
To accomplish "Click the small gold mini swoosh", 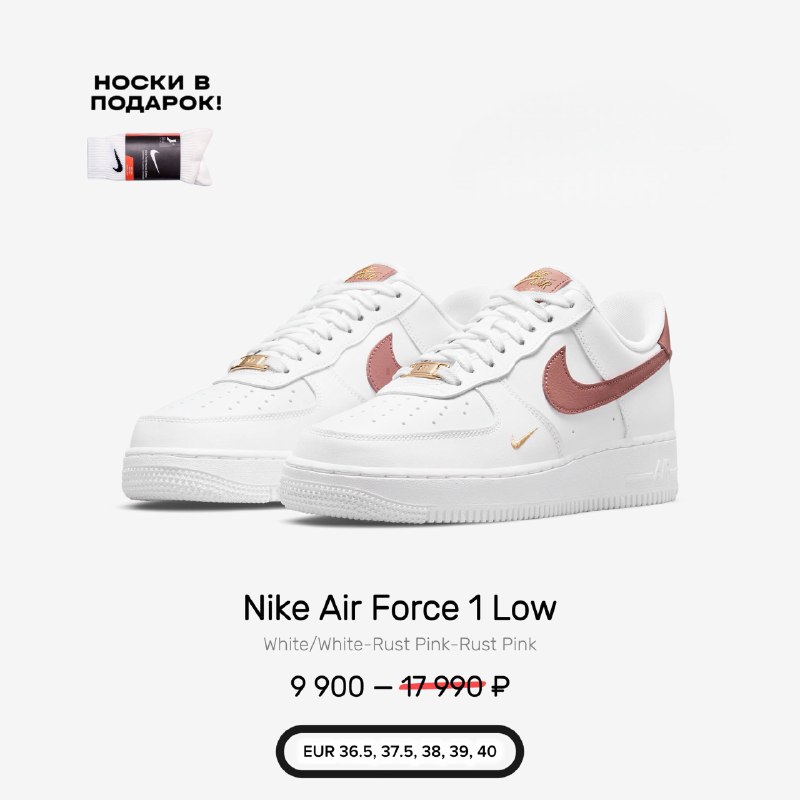I will tap(524, 438).
